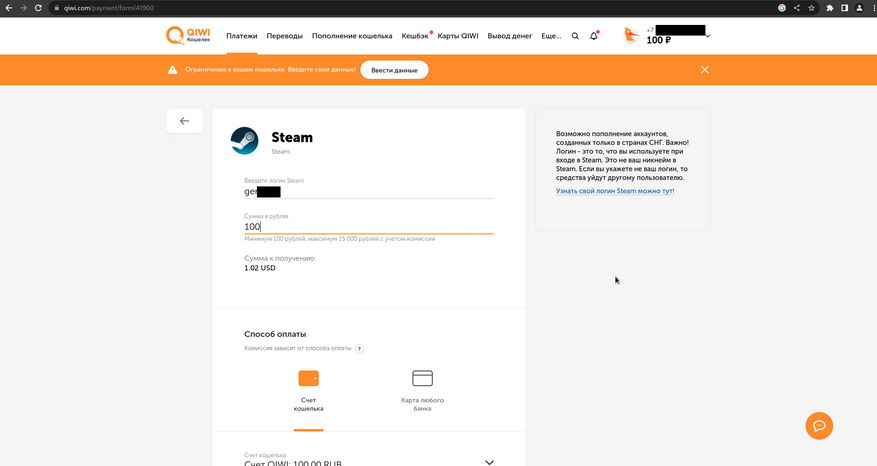Click the Способ оплаты heading
This screenshot has height=466, width=877.
[x=275, y=334]
